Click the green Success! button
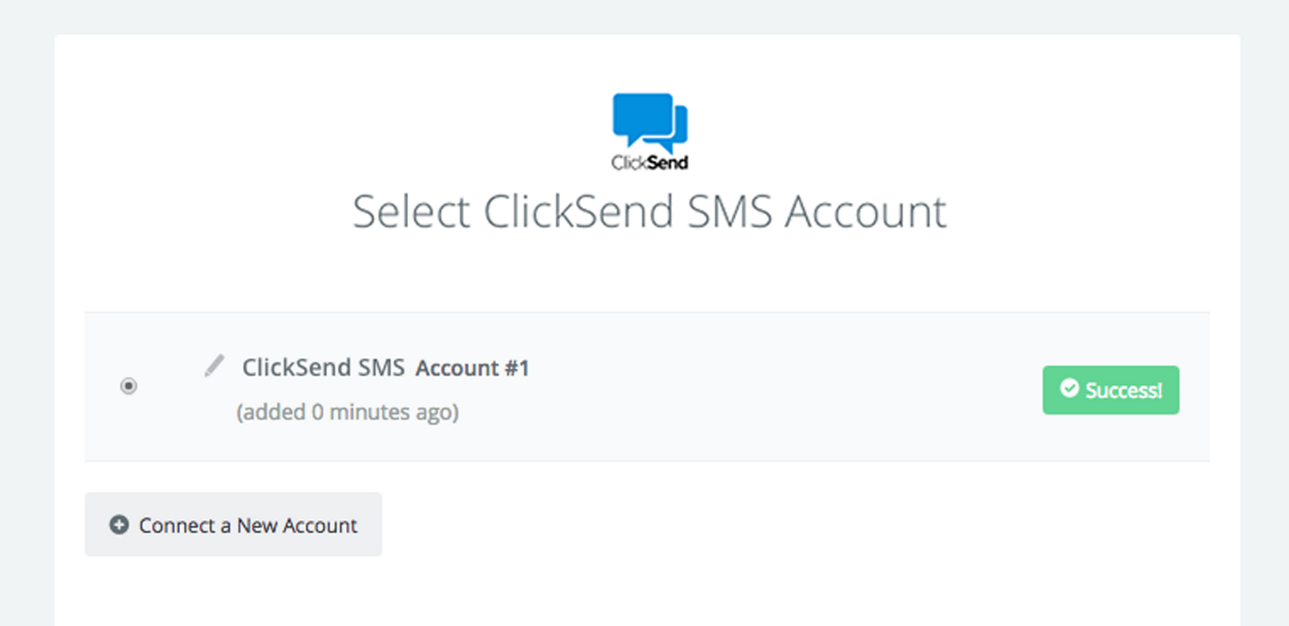The width and height of the screenshot is (1289, 626). [1111, 390]
